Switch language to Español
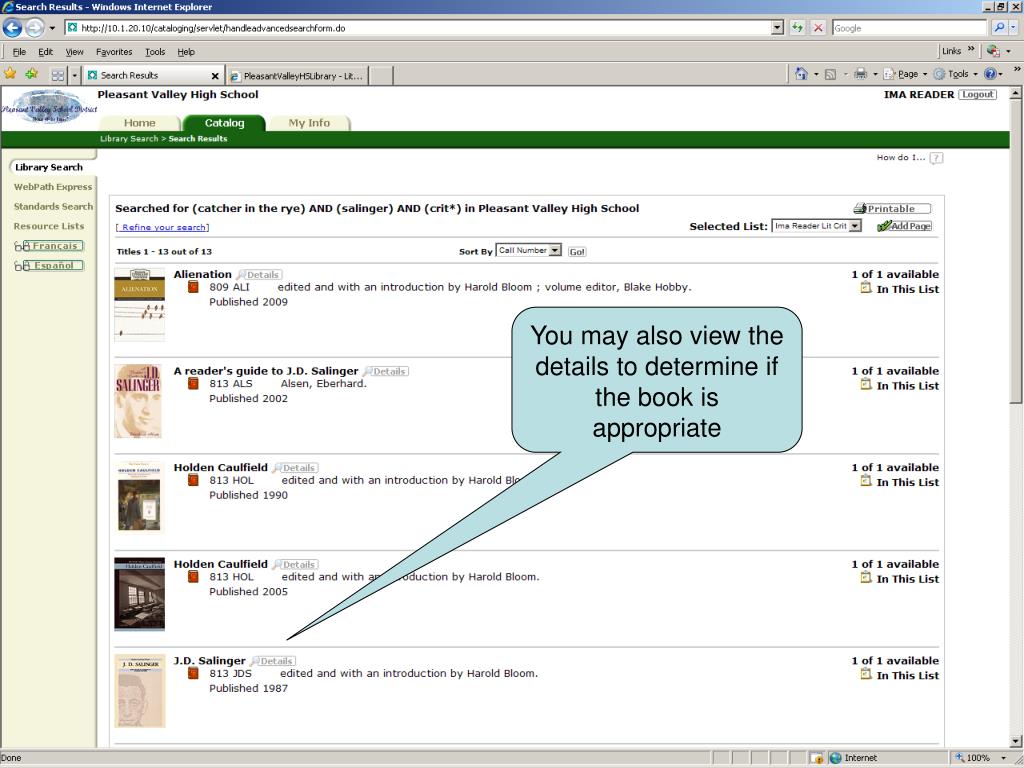Screen dimensions: 1024x768 (49, 265)
